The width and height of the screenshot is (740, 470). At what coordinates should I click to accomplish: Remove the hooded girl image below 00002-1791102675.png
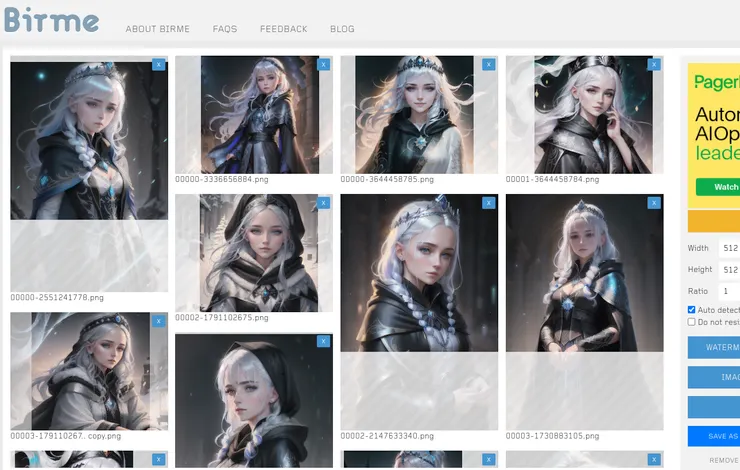(323, 341)
